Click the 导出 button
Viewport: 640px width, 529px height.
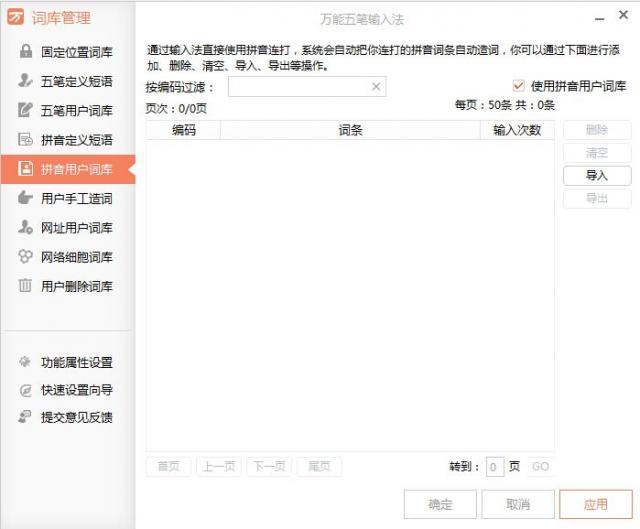[597, 199]
